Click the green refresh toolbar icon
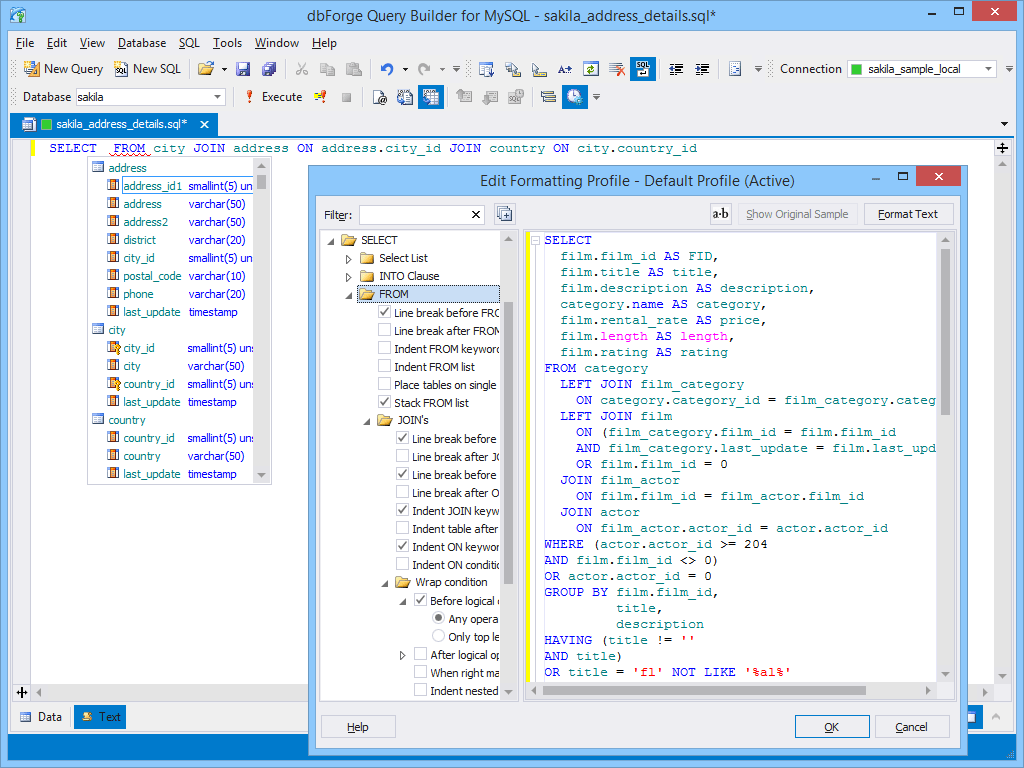 click(591, 69)
